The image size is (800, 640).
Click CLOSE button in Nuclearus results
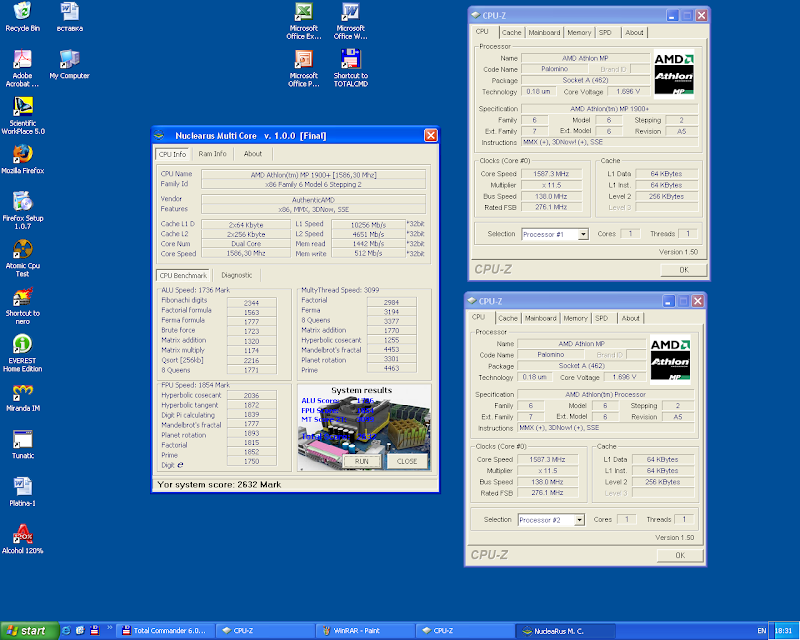407,461
